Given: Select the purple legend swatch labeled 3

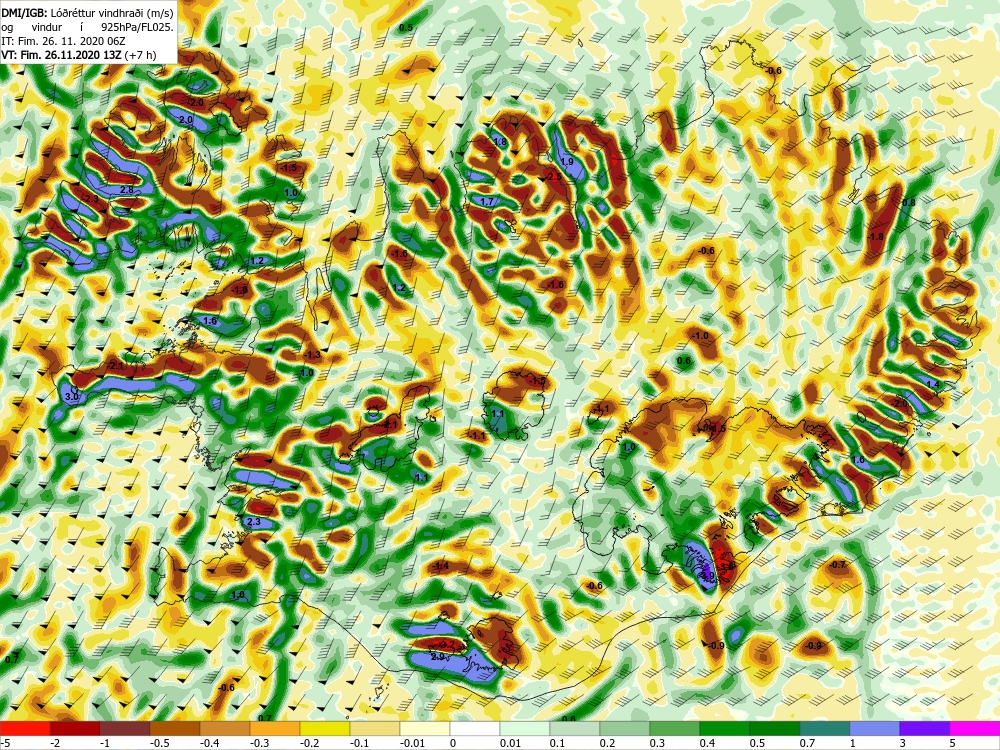Looking at the screenshot, I should pyautogui.click(x=925, y=728).
